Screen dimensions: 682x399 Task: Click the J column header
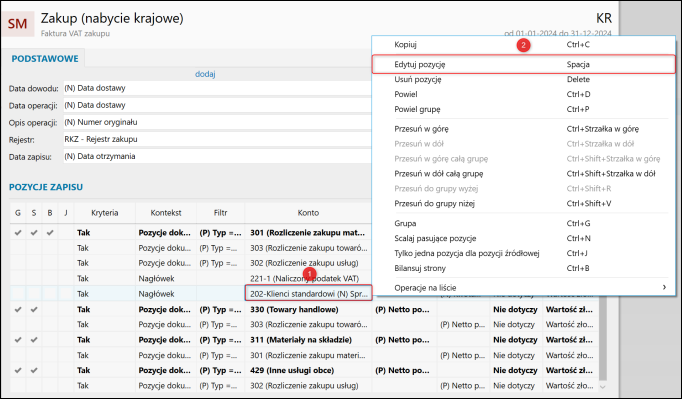(x=66, y=213)
